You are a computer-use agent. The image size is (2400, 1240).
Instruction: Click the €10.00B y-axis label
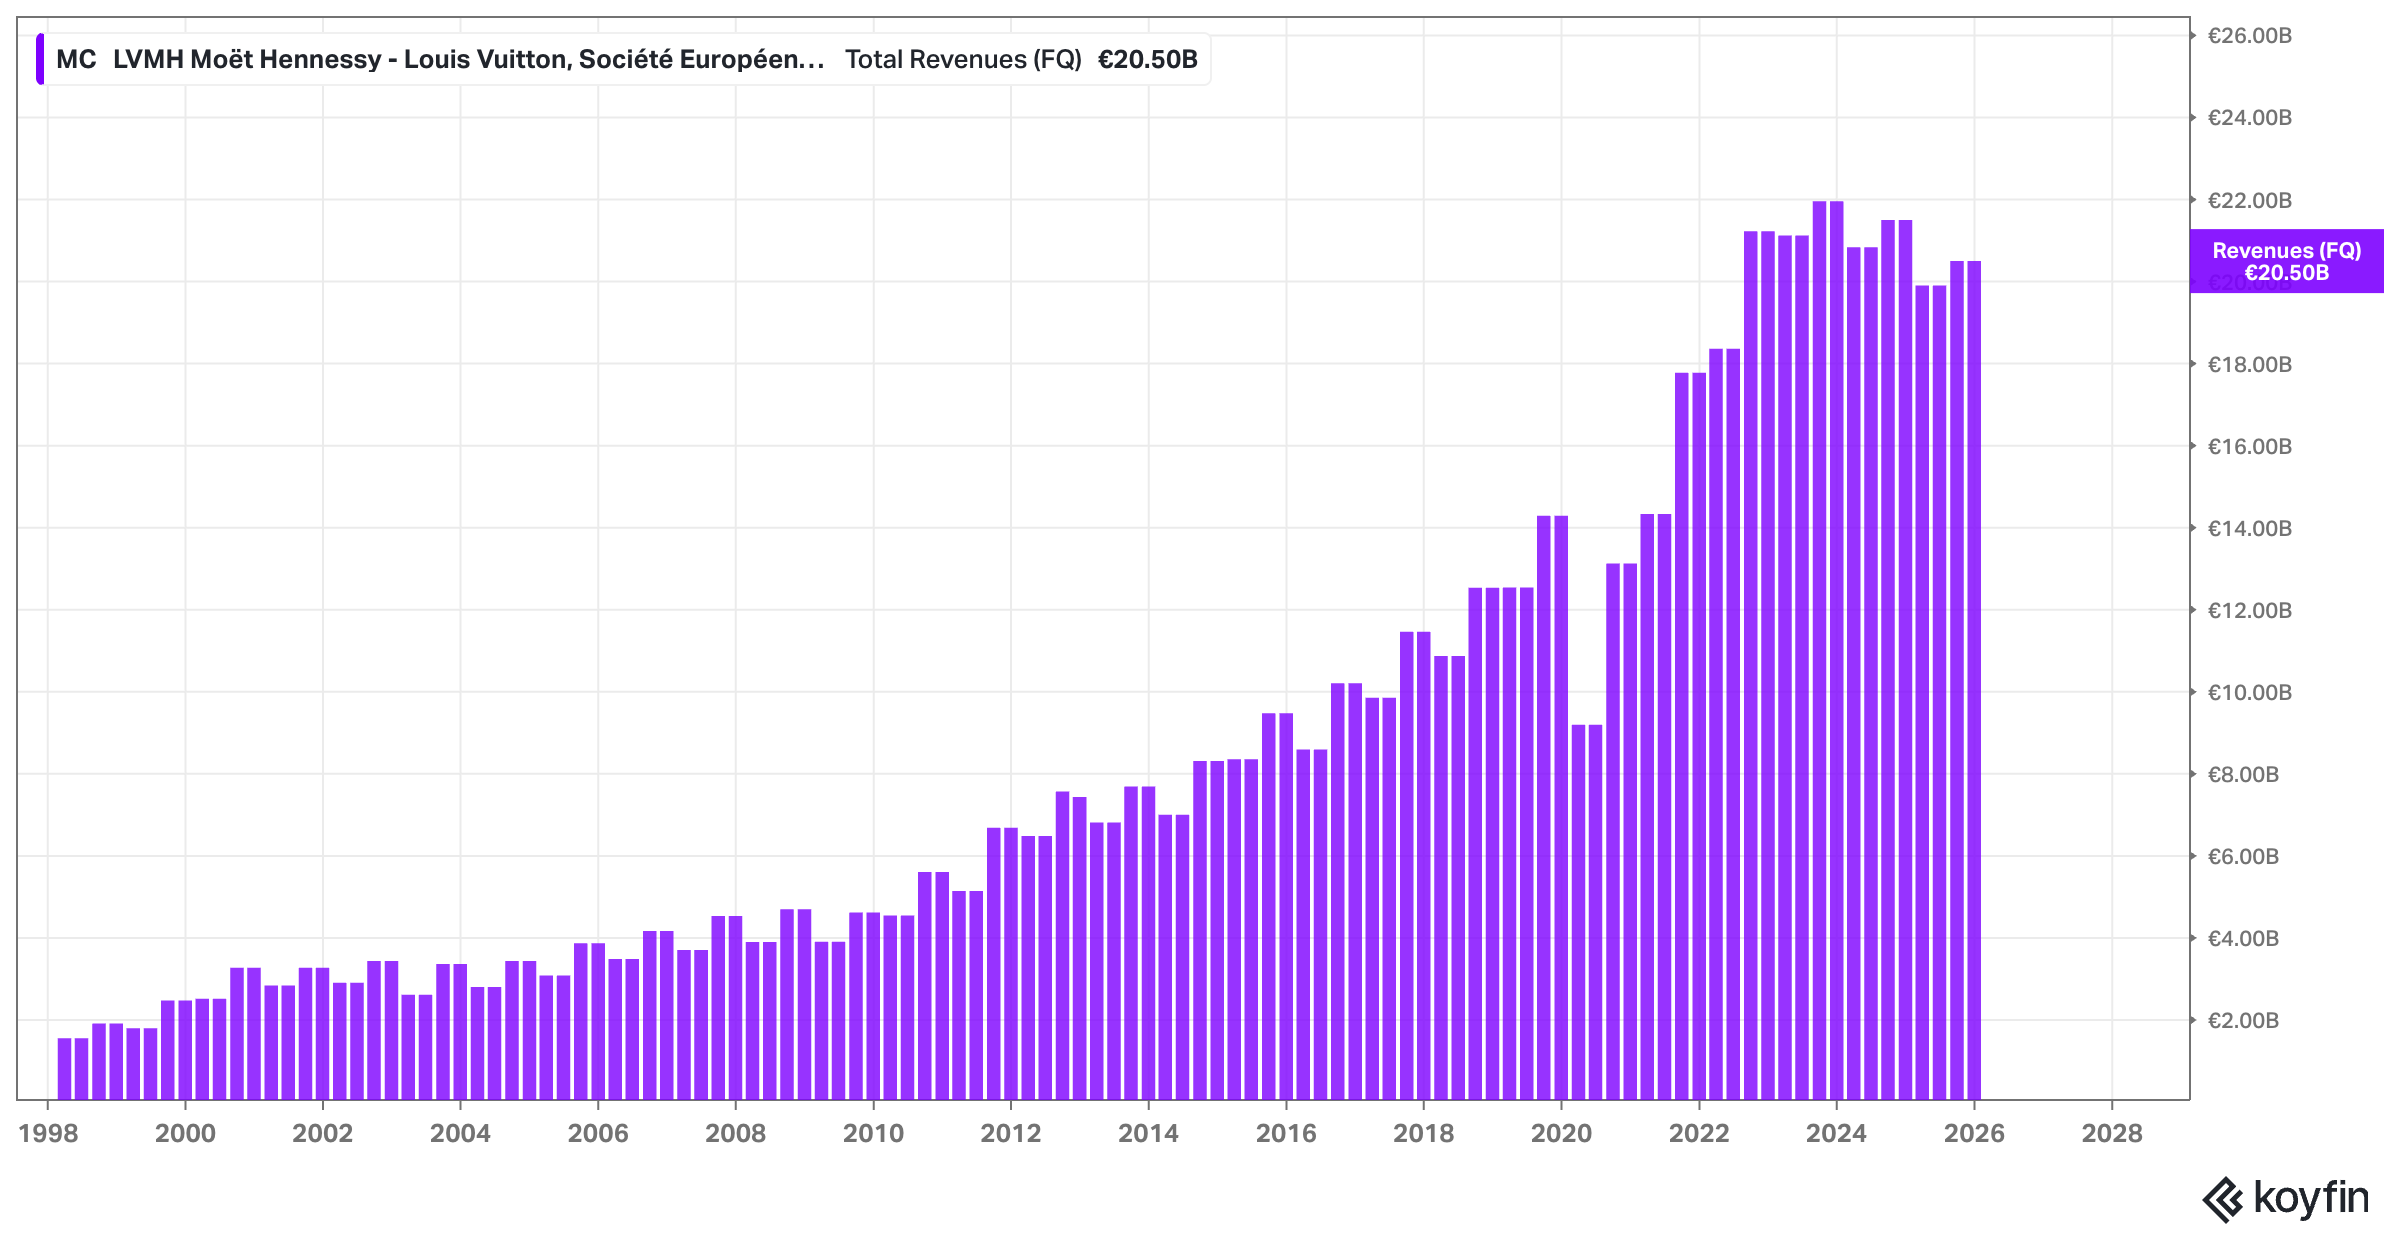click(x=2249, y=692)
